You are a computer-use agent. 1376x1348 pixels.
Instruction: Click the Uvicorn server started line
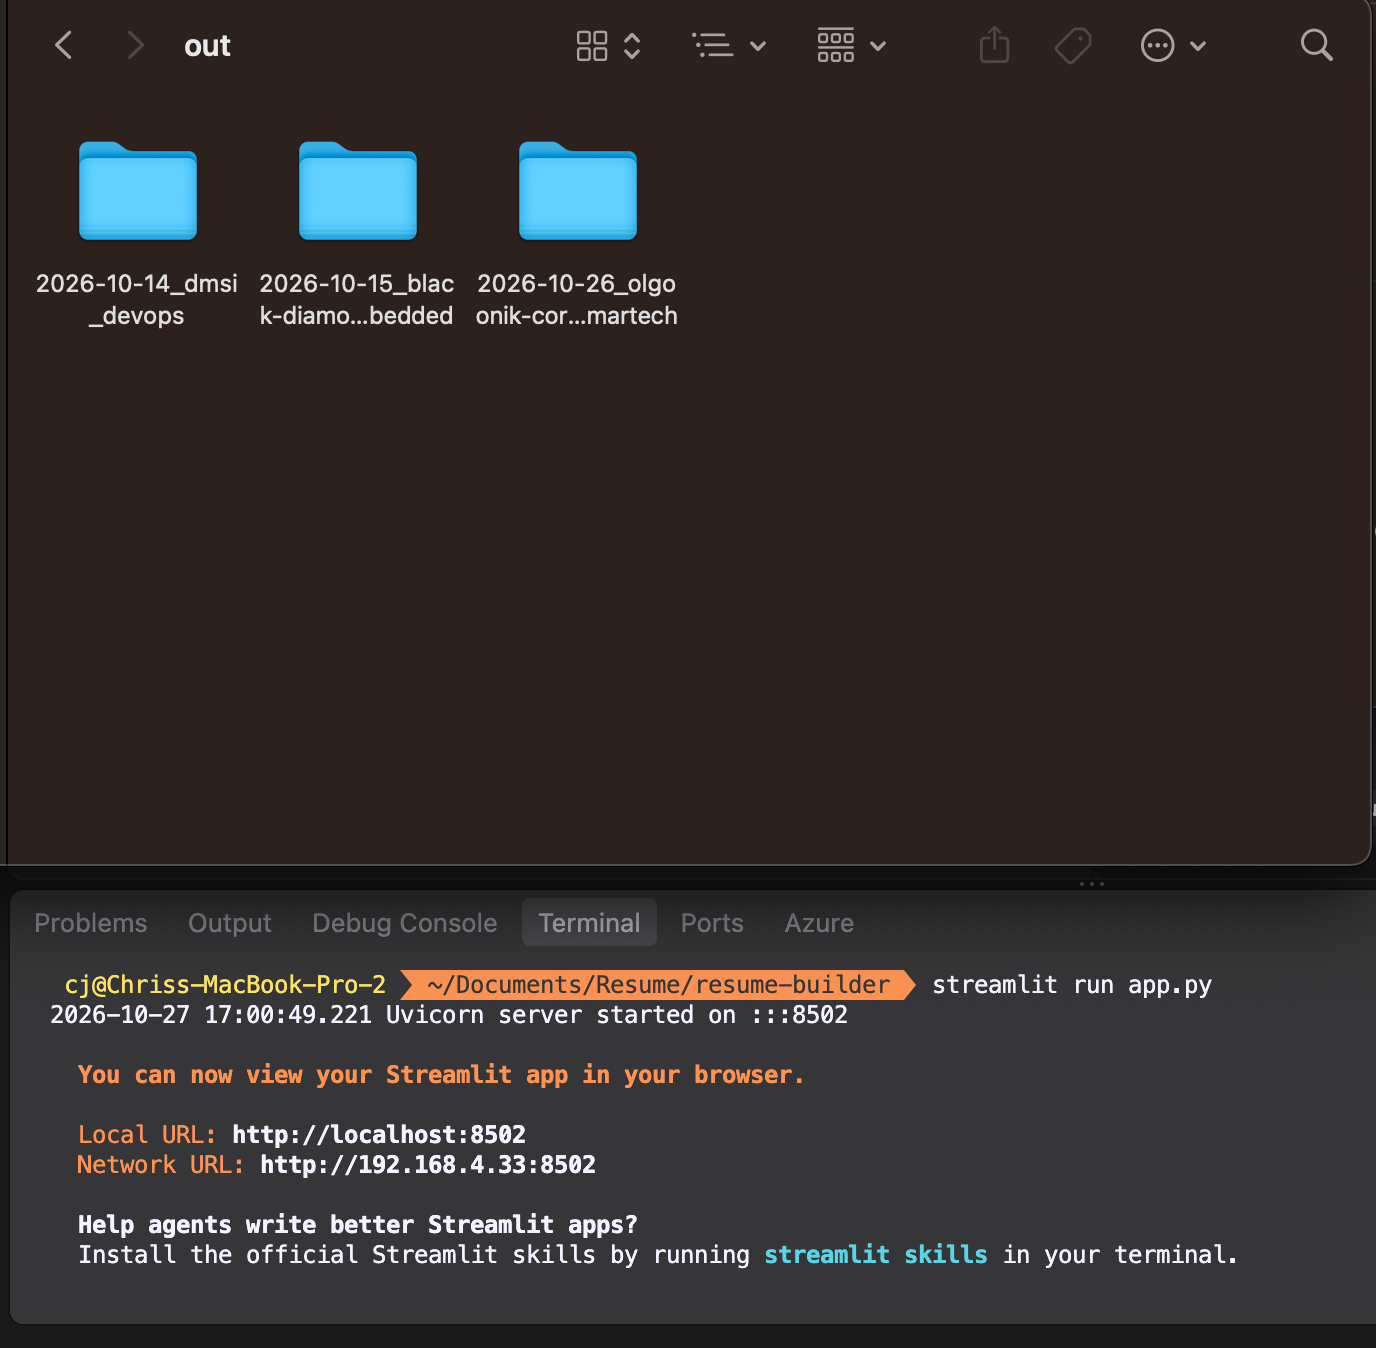click(x=449, y=1015)
